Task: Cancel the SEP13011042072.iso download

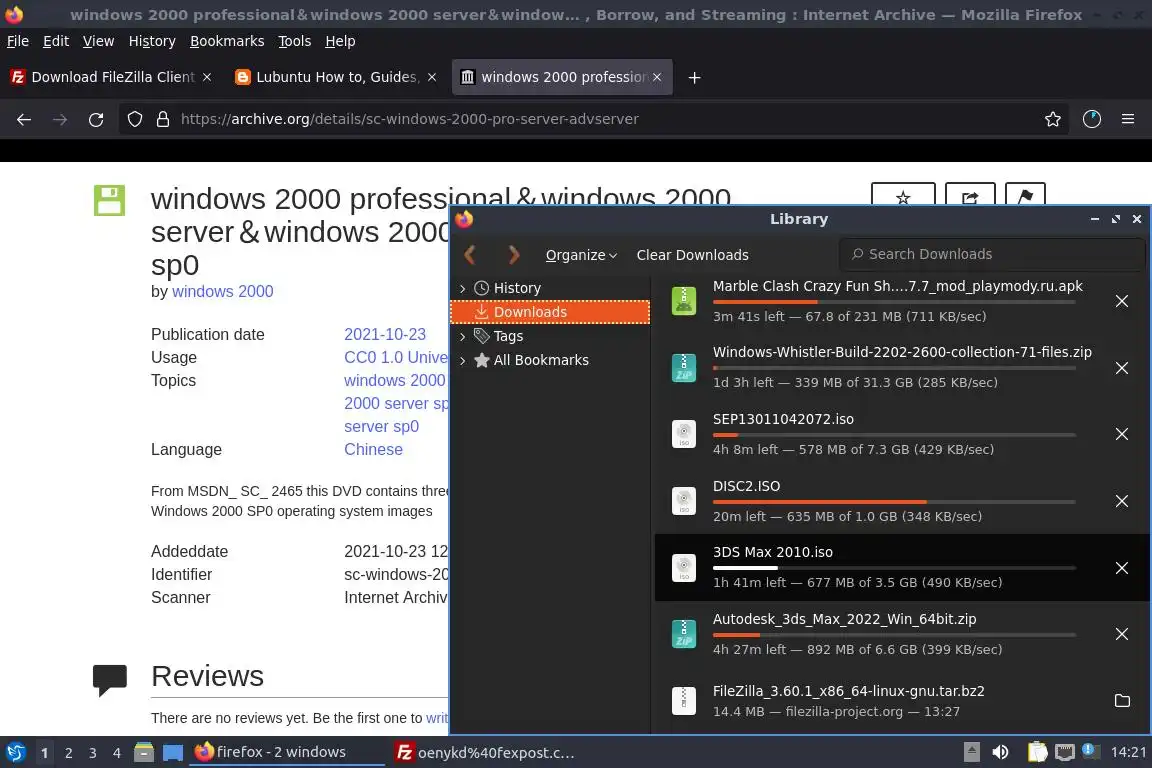Action: 1122,434
